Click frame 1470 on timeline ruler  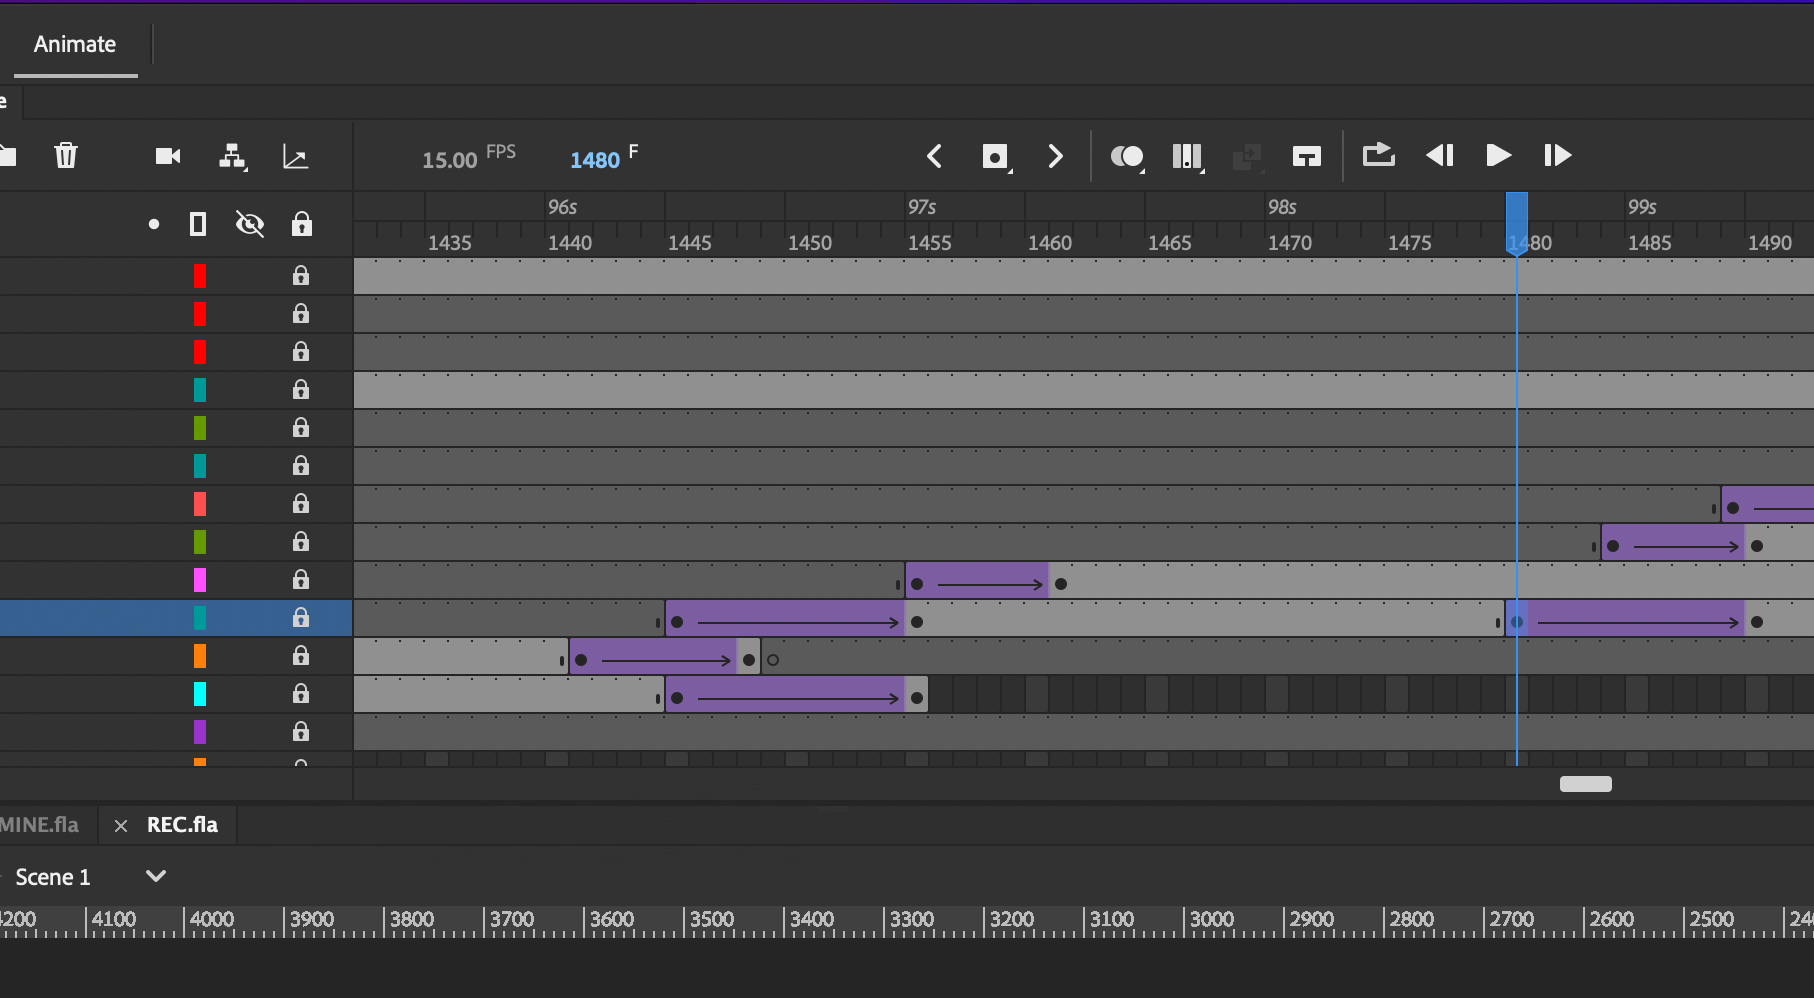point(1290,242)
